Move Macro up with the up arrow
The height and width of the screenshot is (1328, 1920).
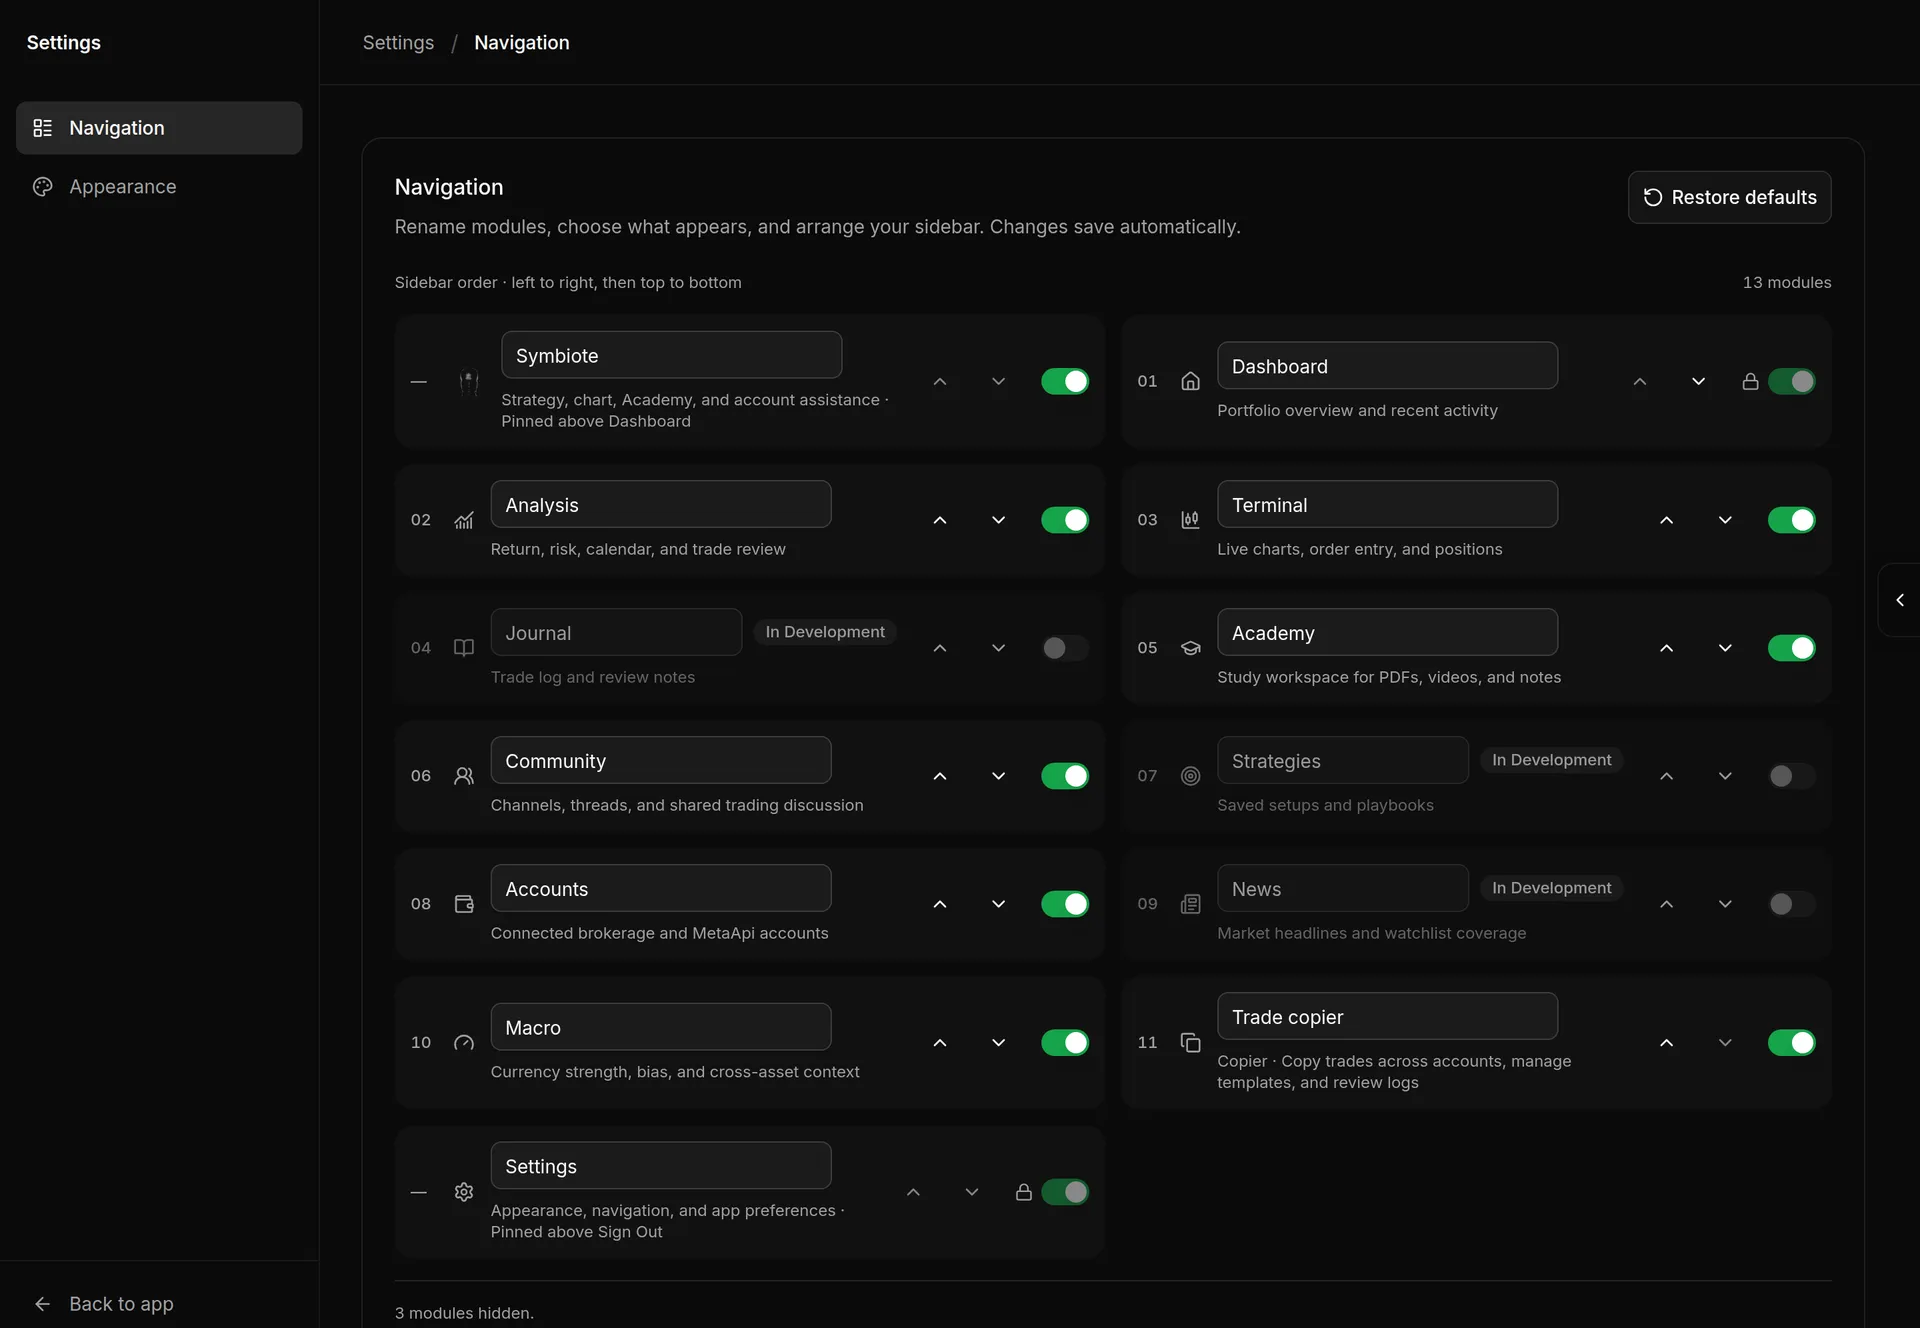click(x=940, y=1043)
